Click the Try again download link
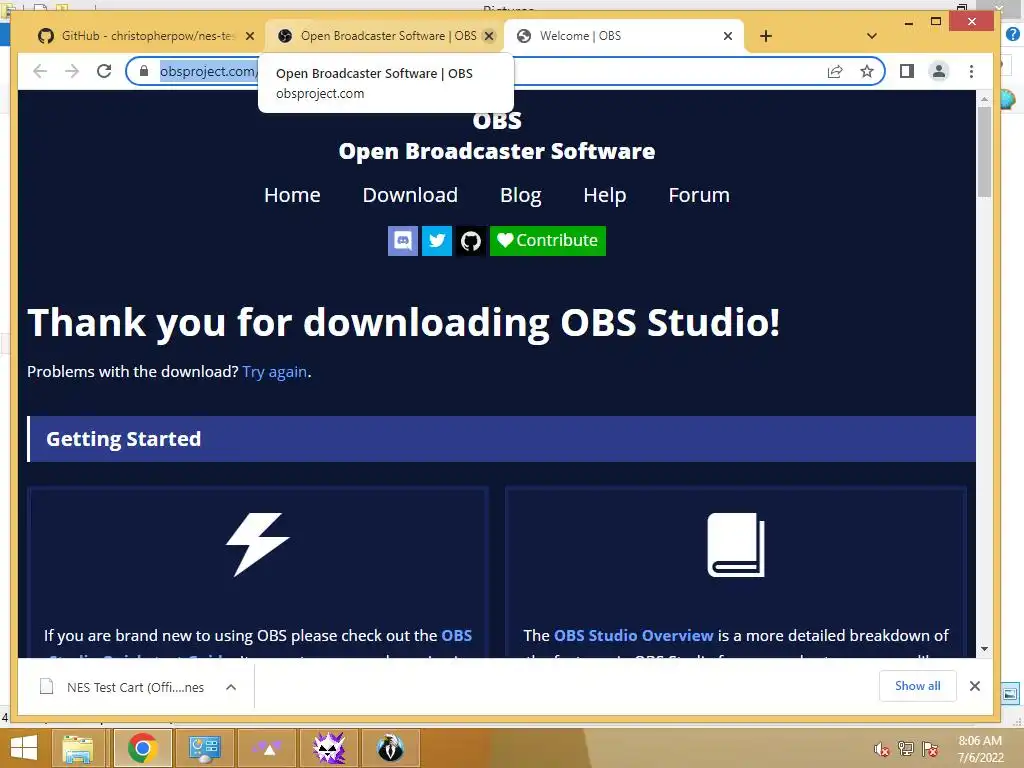1024x768 pixels. coord(274,372)
